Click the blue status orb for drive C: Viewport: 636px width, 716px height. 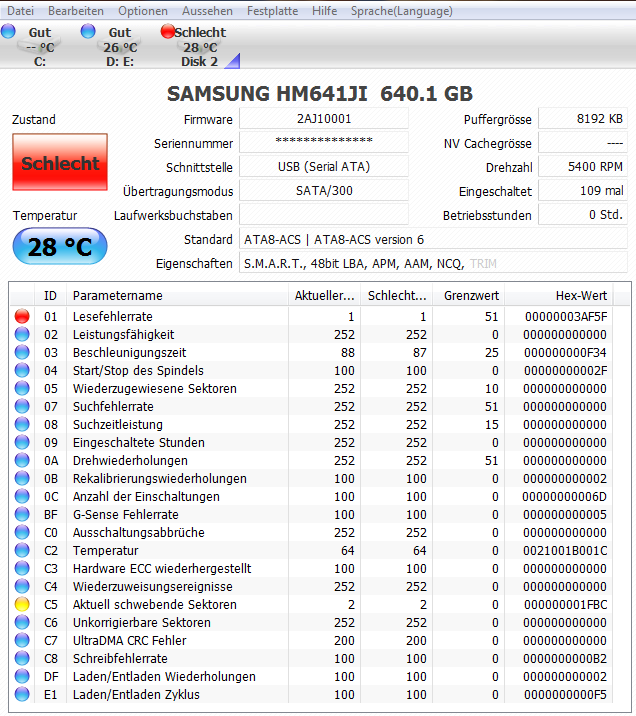[x=8, y=31]
